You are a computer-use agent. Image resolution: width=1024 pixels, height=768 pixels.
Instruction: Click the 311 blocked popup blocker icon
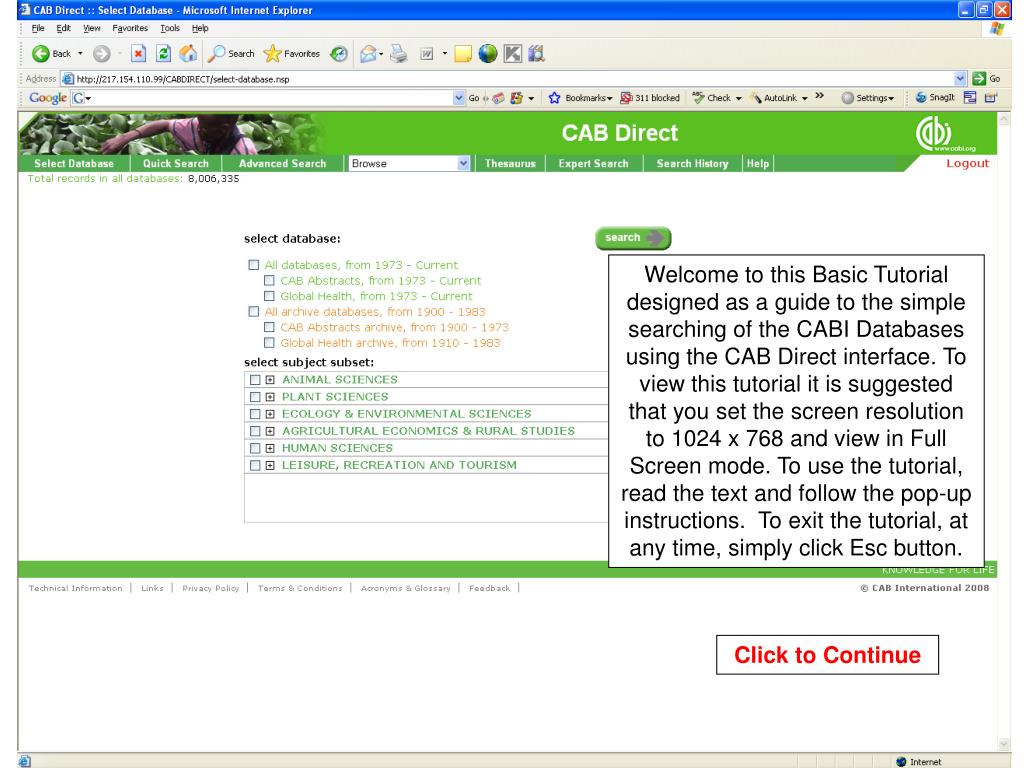tap(626, 98)
